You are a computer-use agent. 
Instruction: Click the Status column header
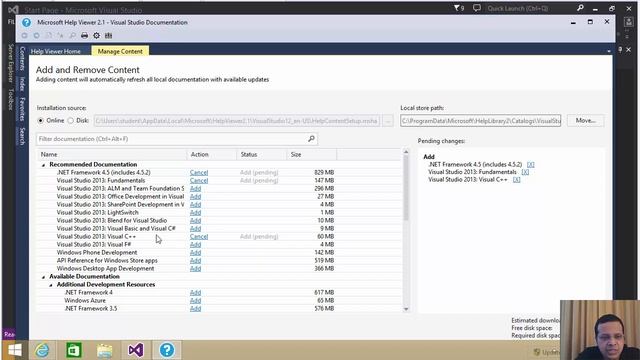[x=262, y=155]
